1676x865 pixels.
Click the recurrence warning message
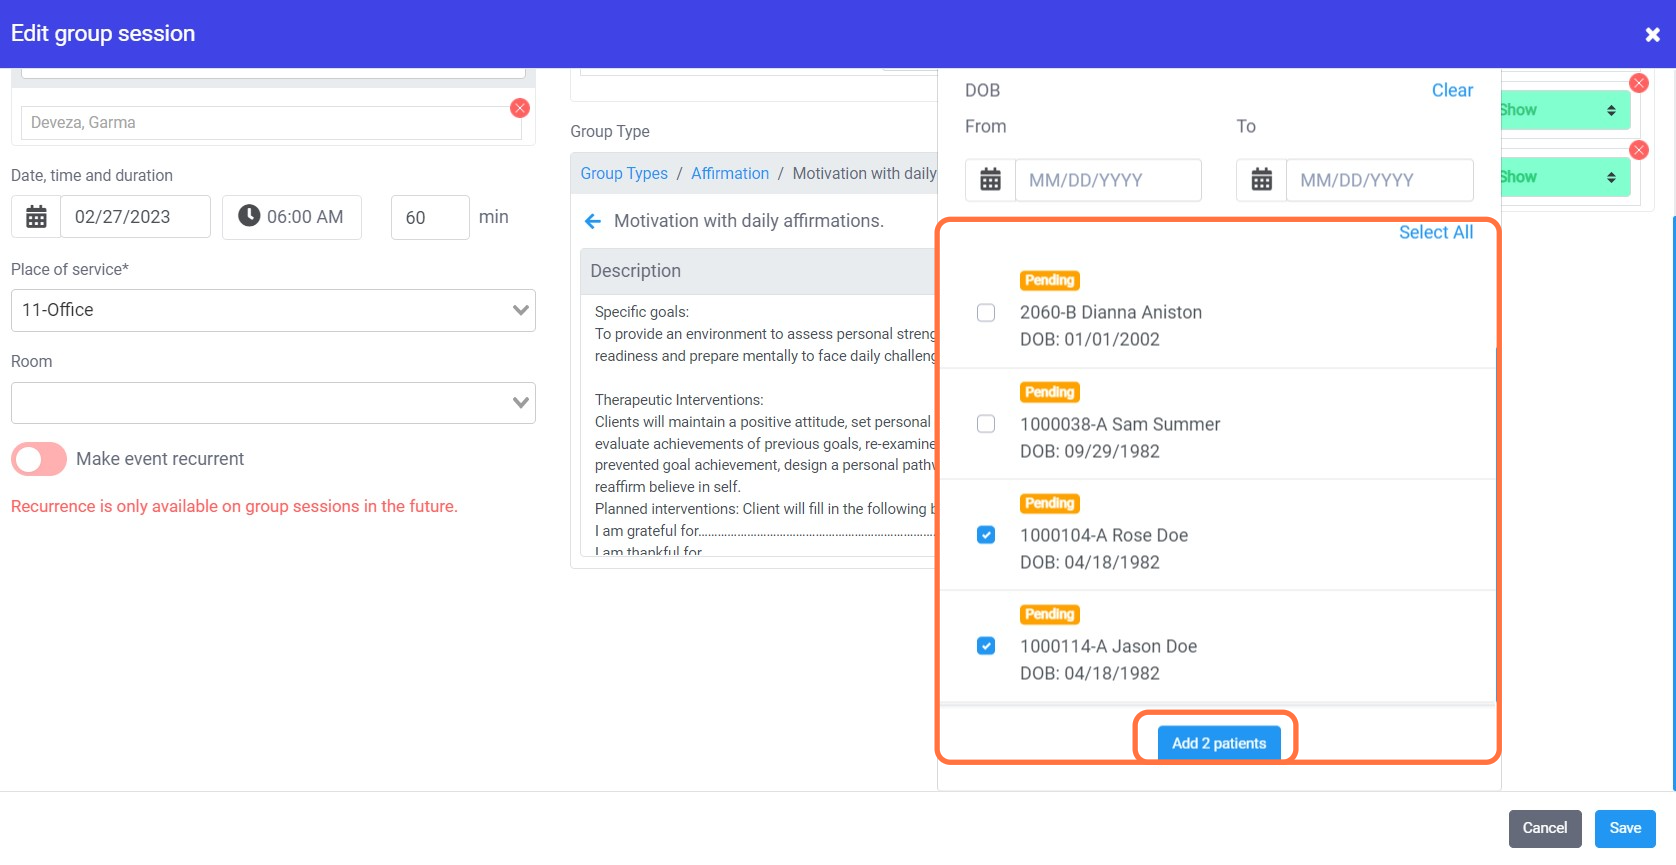point(234,506)
